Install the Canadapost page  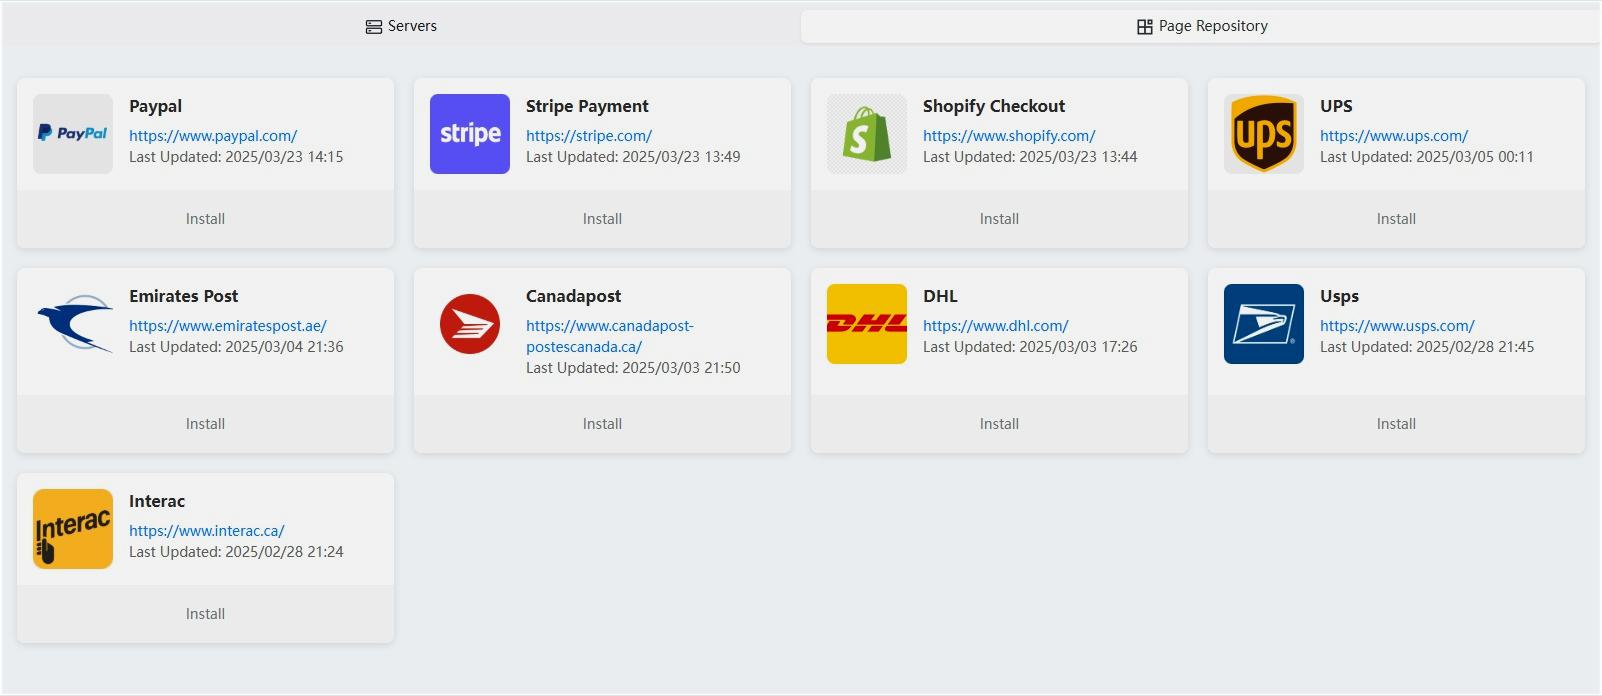tap(602, 424)
